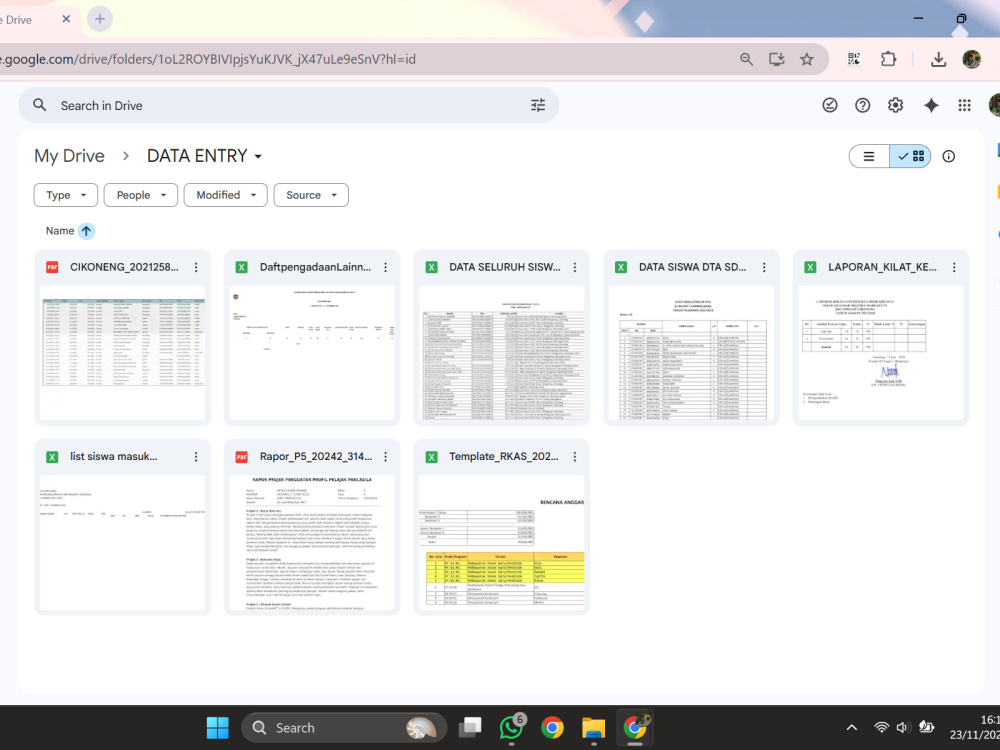
Task: Select the file name 'Rapor_P5_20242_314...'
Action: 316,457
